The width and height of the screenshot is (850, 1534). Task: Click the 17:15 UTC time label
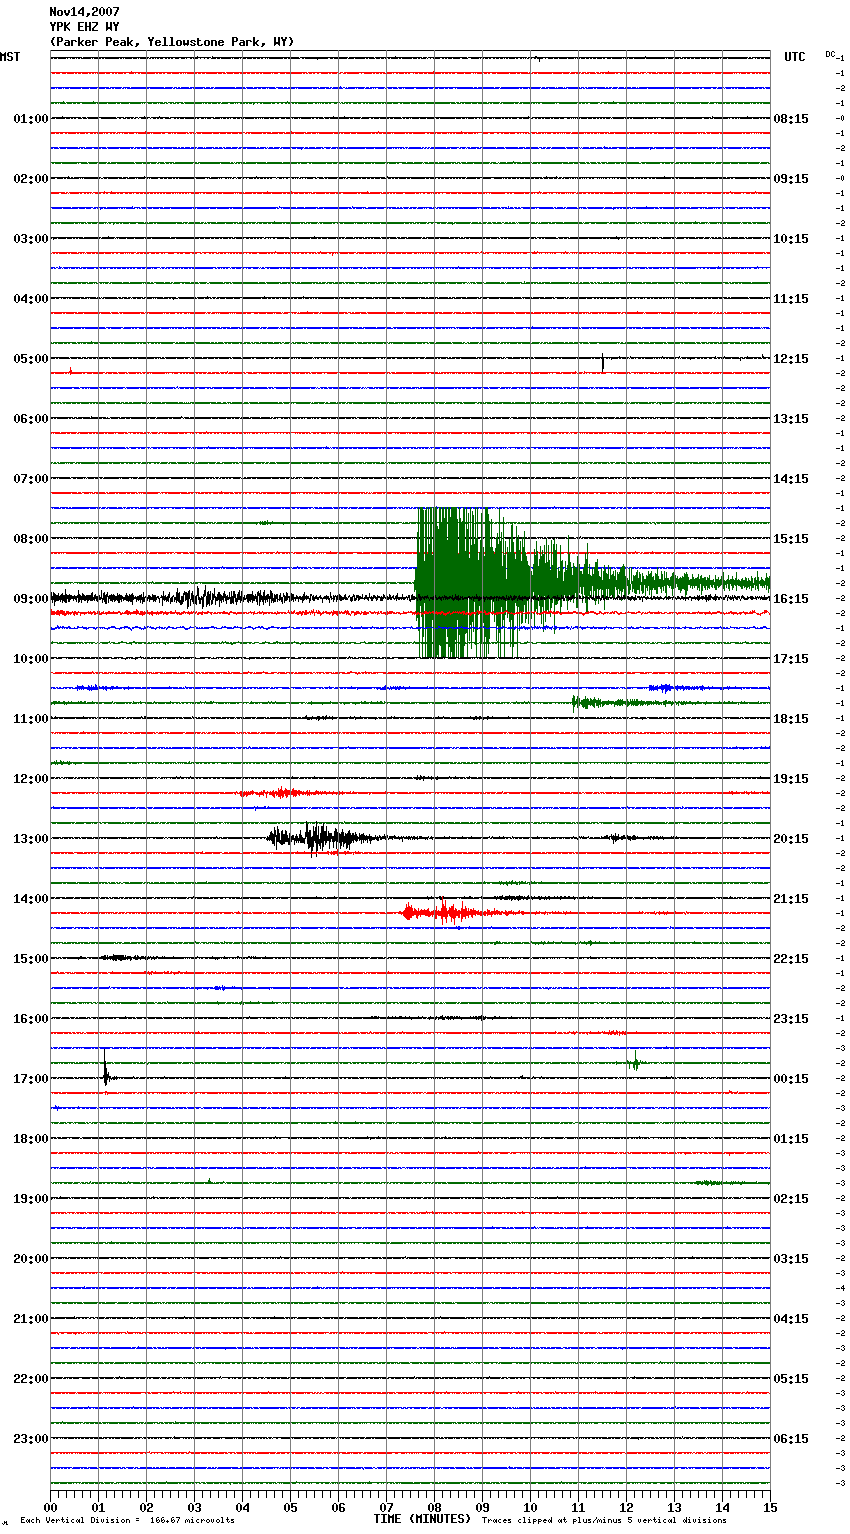791,659
